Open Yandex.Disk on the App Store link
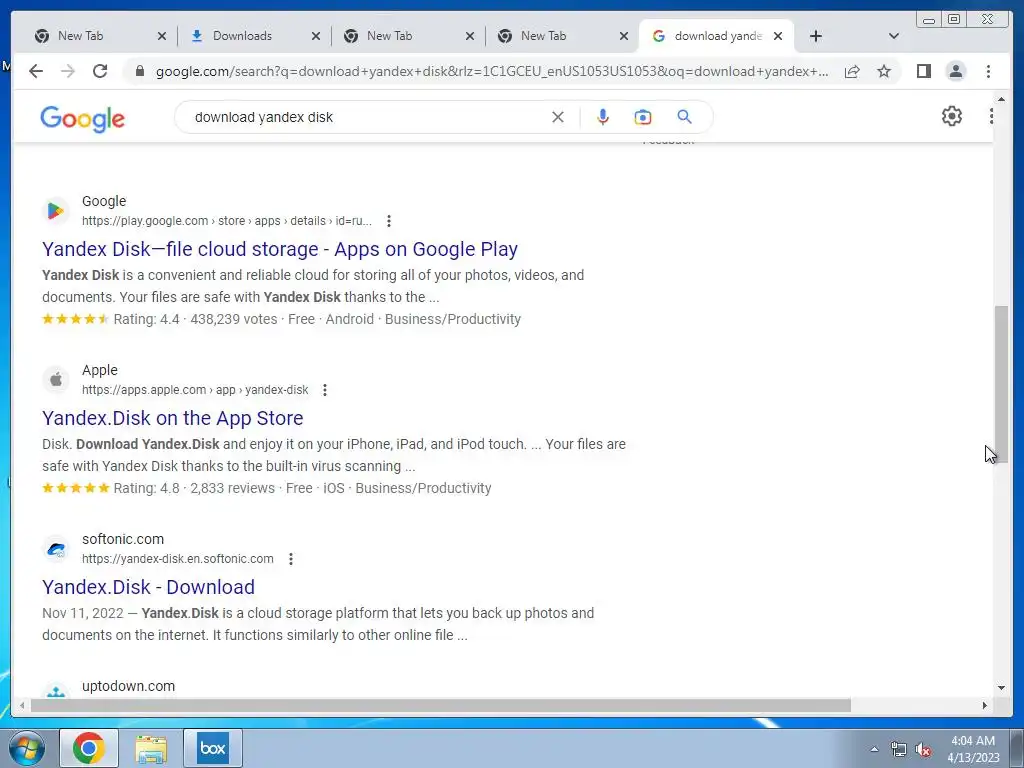The image size is (1024, 768). point(173,418)
